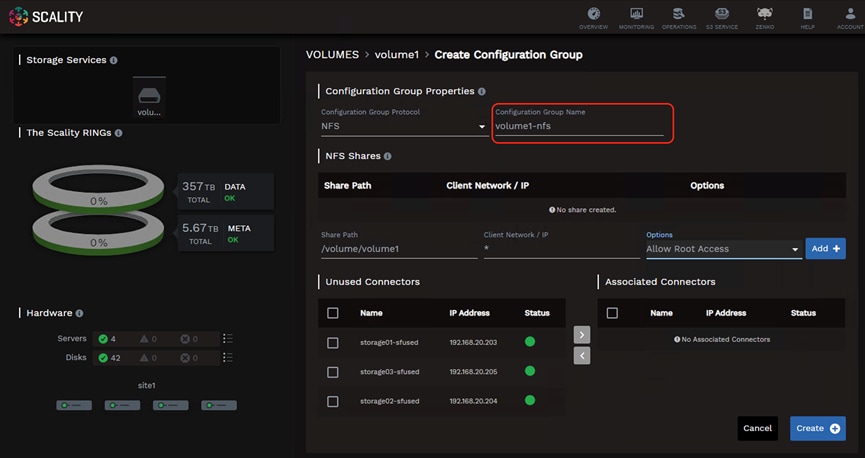Click IP address 192.168.20.205
Image resolution: width=865 pixels, height=458 pixels.
coord(473,372)
